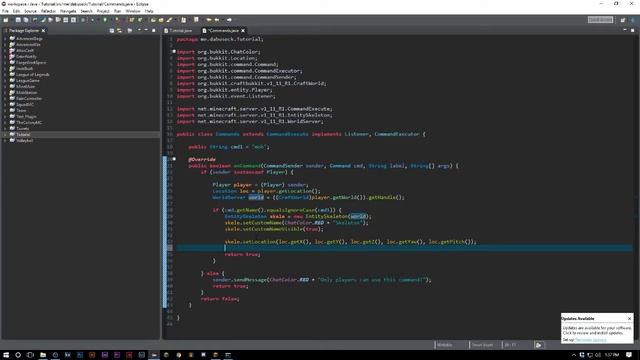Collapse the onCommand method fold marker
This screenshot has width=640, height=360.
[x=174, y=159]
